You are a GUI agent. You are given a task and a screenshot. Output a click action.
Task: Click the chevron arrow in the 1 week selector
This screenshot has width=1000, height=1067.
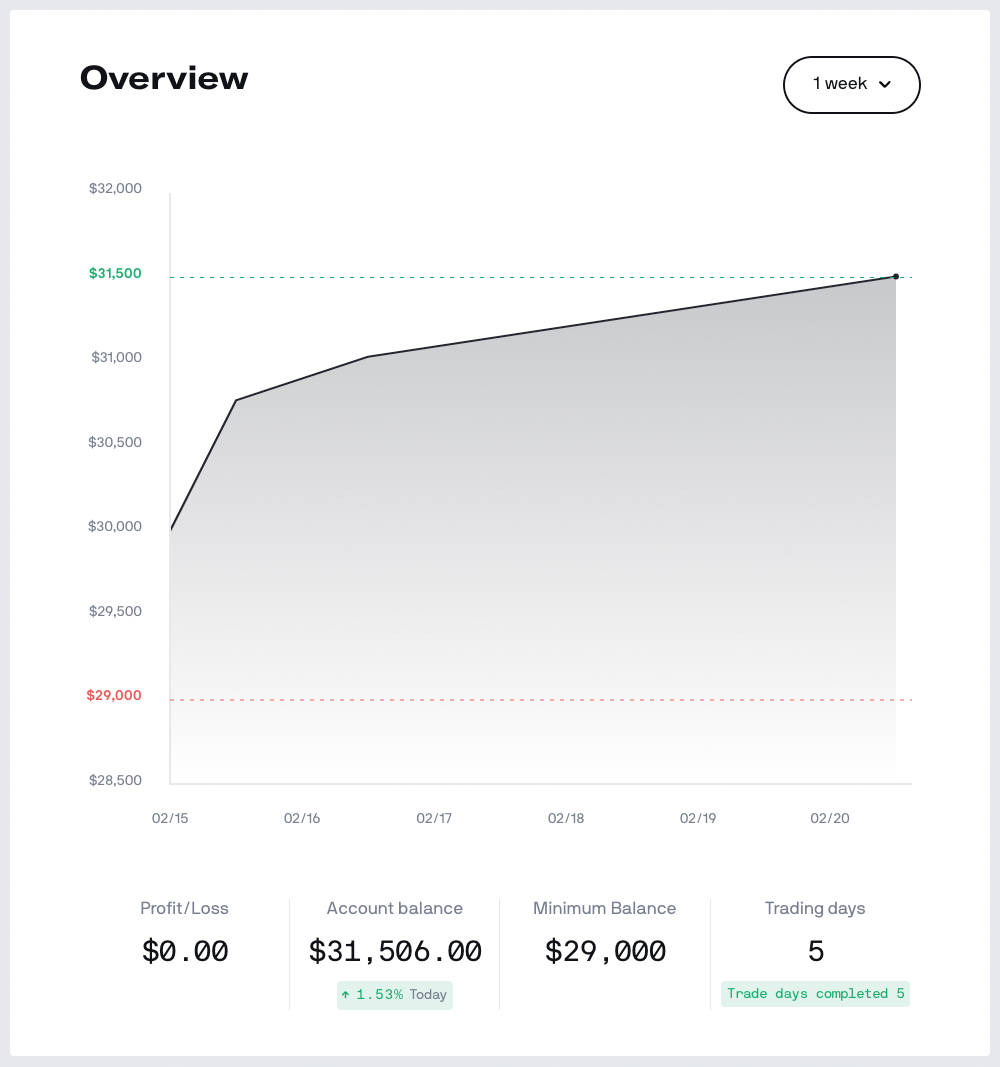pyautogui.click(x=884, y=85)
